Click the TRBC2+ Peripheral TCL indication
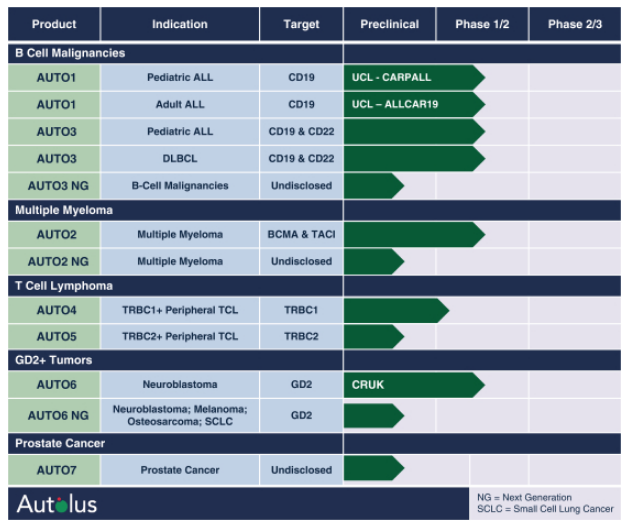This screenshot has height=526, width=626. point(180,336)
